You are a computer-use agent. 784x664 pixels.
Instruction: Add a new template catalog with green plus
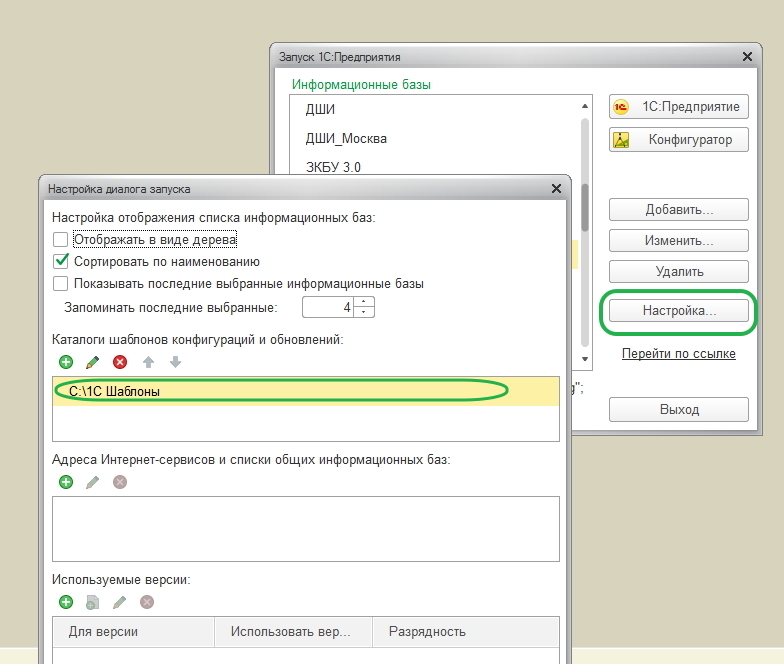click(66, 362)
